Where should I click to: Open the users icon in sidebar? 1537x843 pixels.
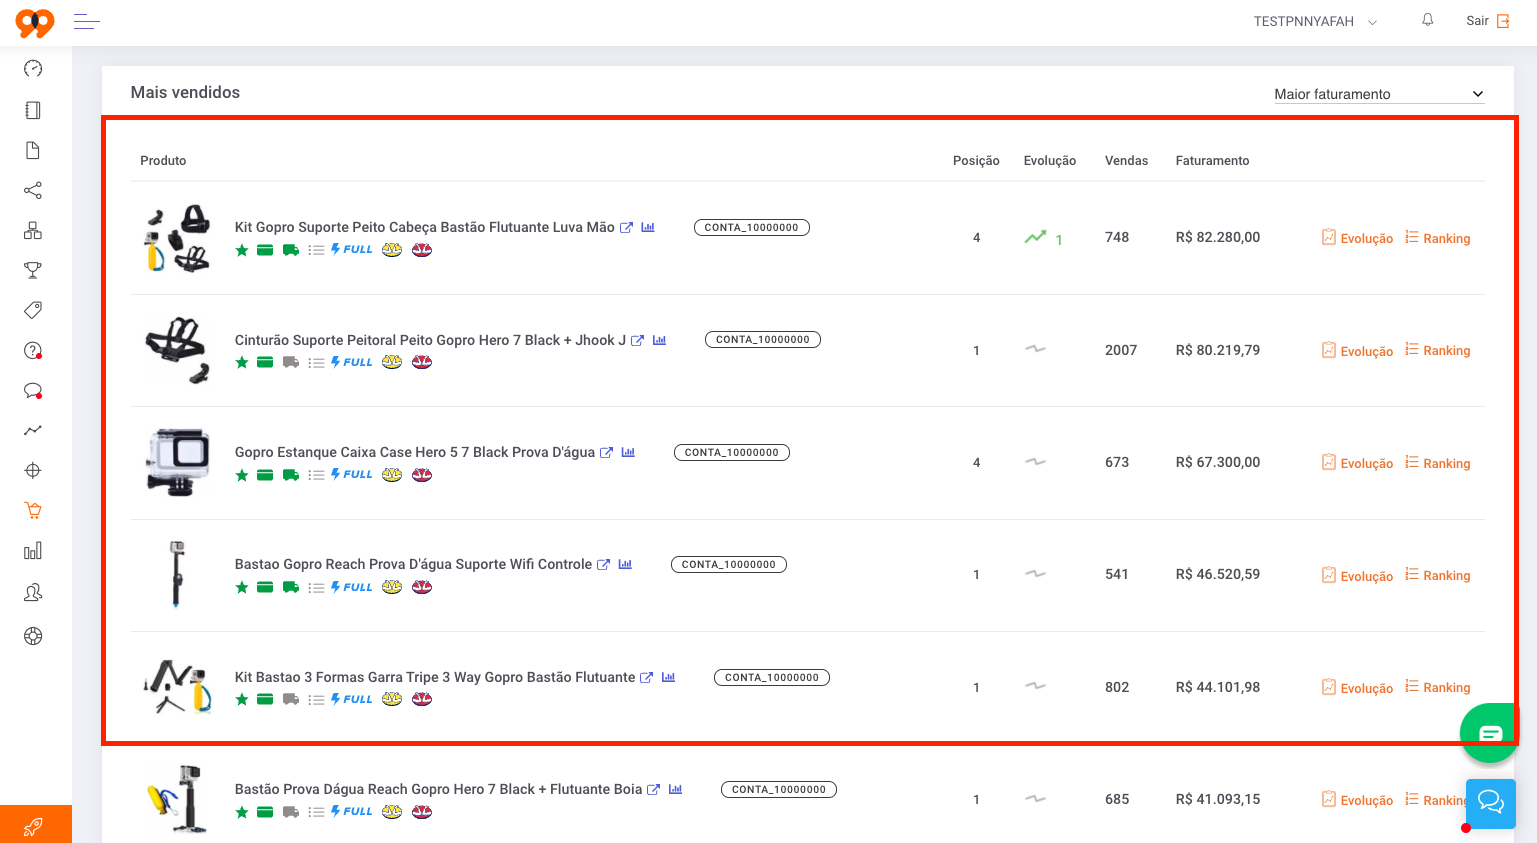[33, 593]
